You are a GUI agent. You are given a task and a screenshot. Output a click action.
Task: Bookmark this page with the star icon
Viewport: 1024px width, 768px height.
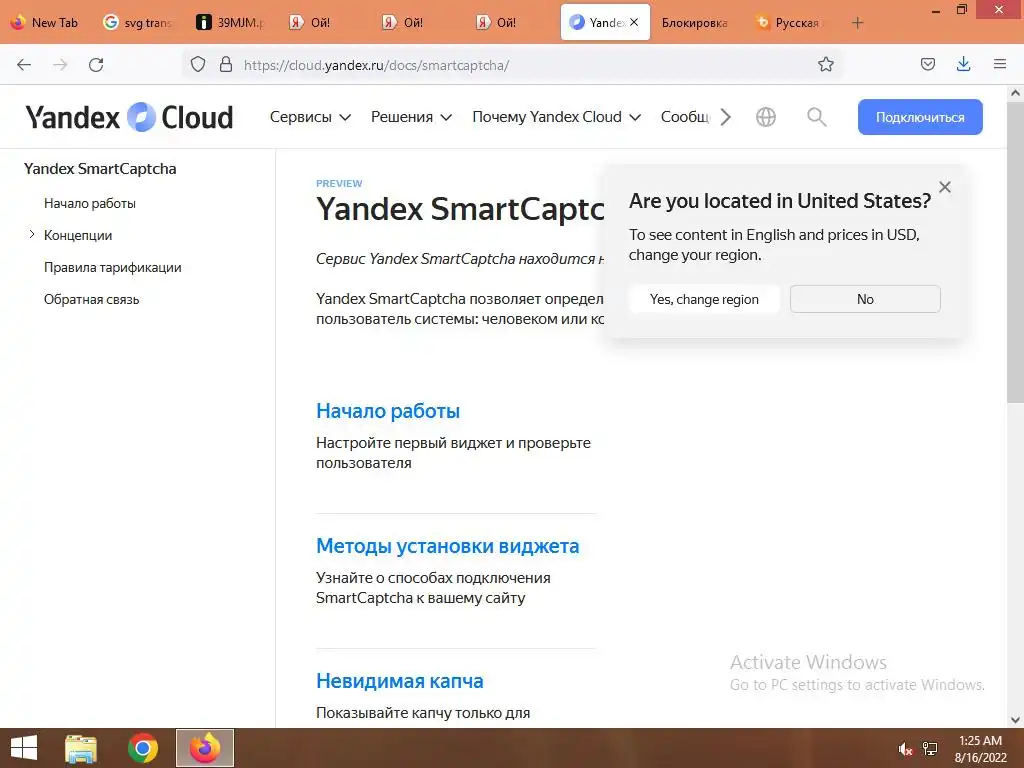pyautogui.click(x=825, y=64)
